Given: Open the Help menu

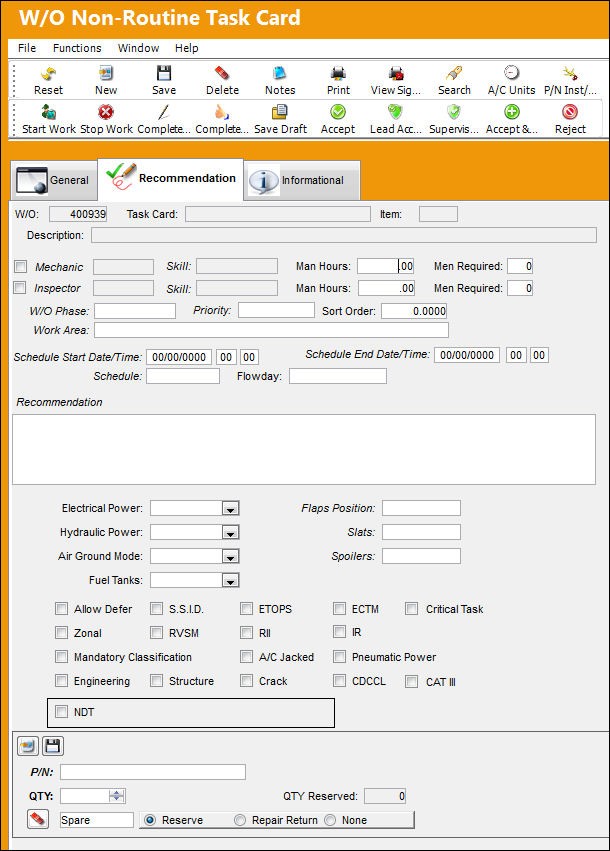Looking at the screenshot, I should click(187, 48).
